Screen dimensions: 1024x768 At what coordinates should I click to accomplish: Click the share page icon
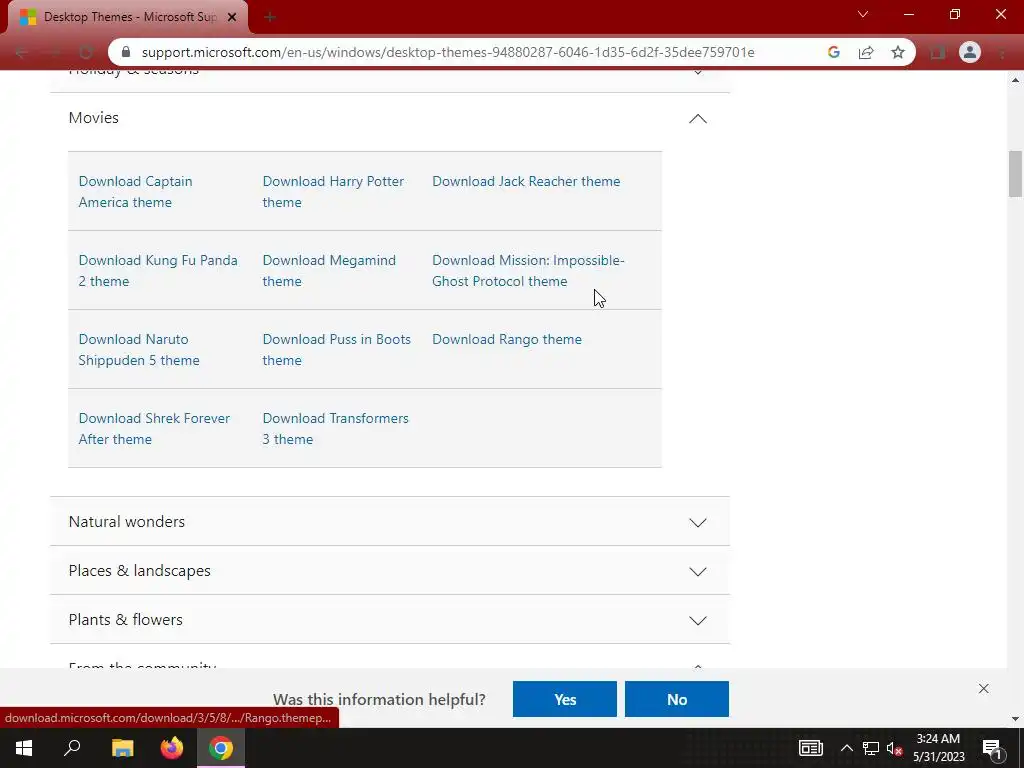[866, 52]
